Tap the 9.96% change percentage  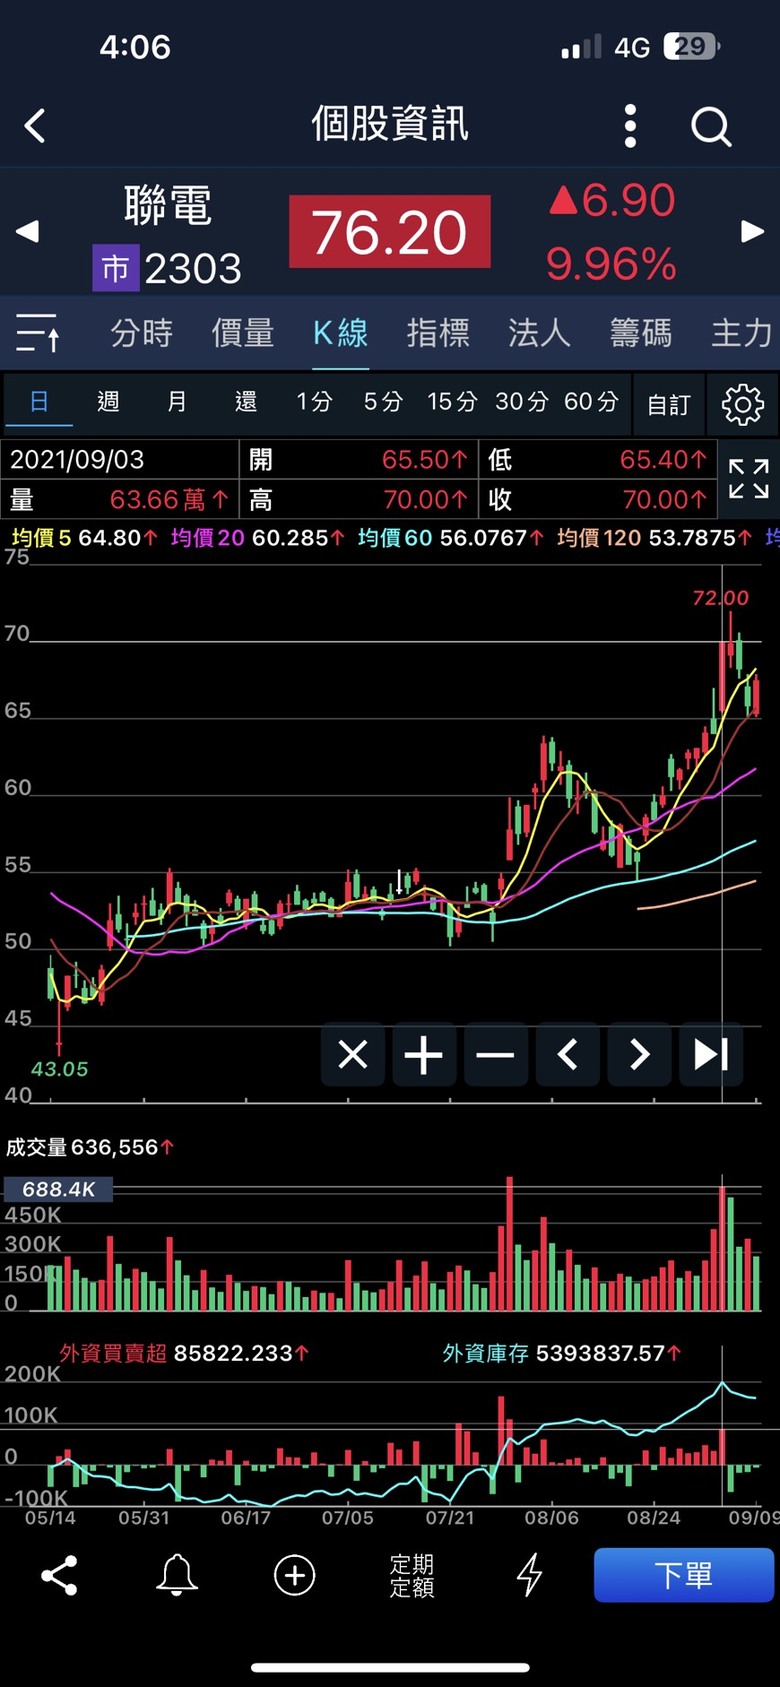click(611, 265)
